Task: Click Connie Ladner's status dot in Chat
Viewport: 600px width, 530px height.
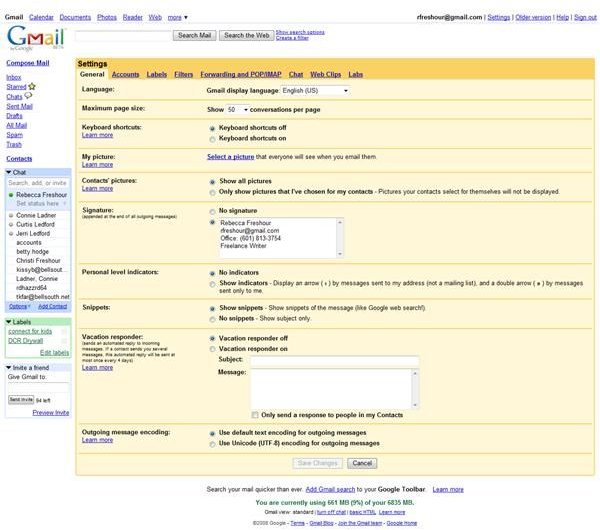Action: click(11, 215)
